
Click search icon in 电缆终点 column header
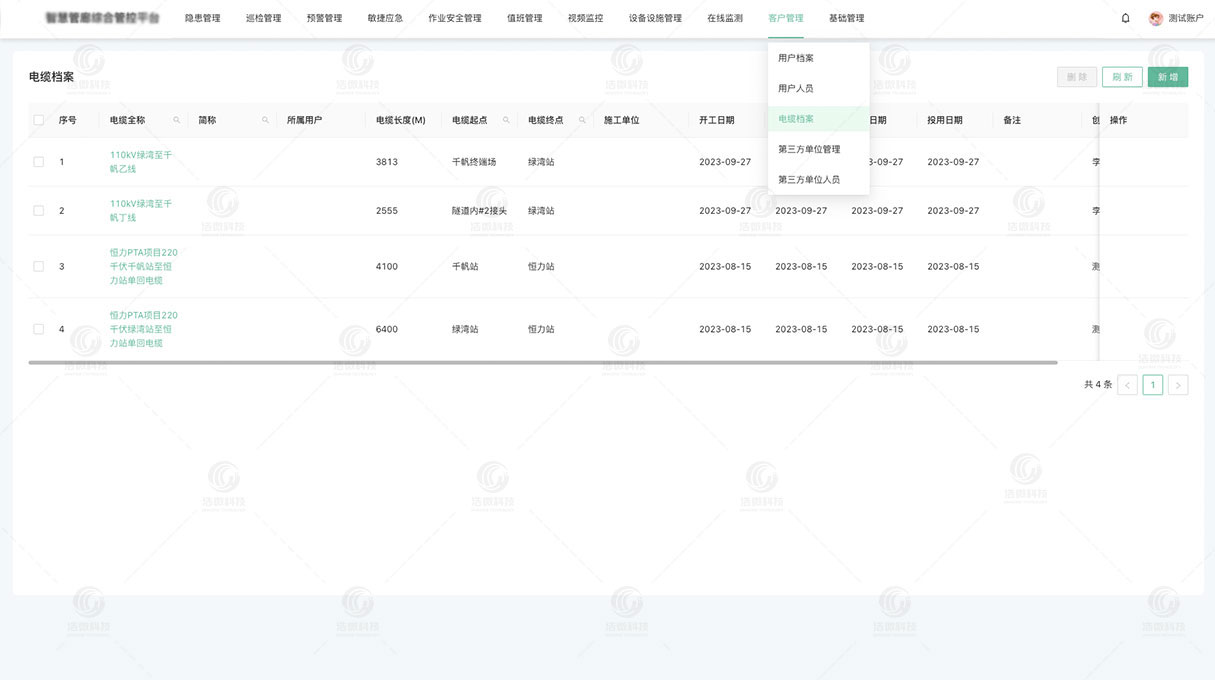(582, 120)
